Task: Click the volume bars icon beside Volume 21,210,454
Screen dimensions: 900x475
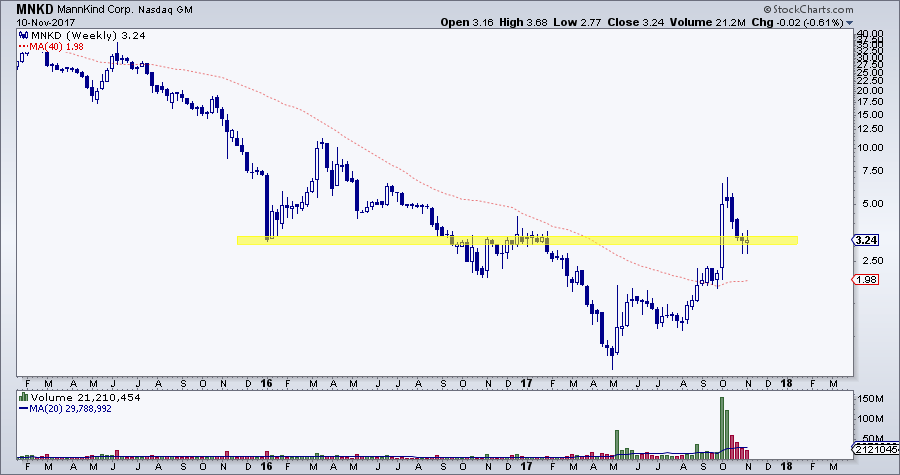Action: coord(24,397)
